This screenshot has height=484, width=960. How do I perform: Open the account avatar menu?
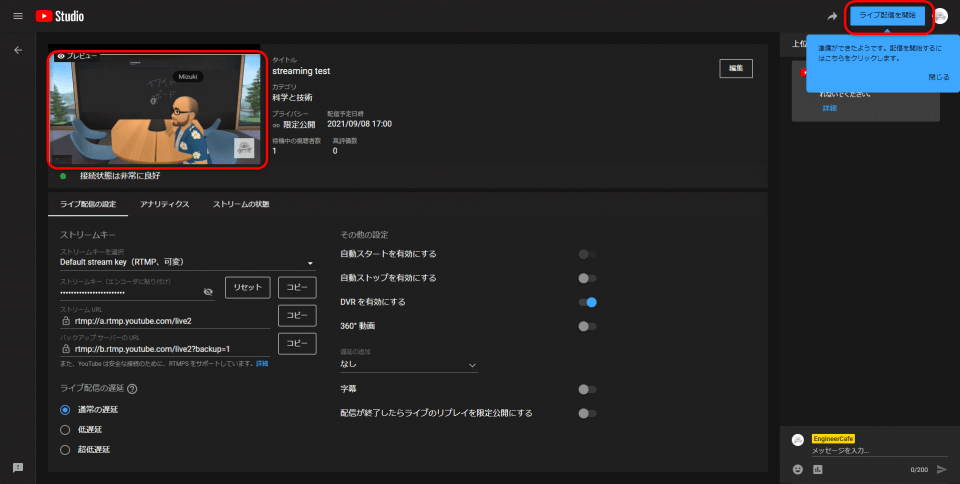click(x=940, y=16)
